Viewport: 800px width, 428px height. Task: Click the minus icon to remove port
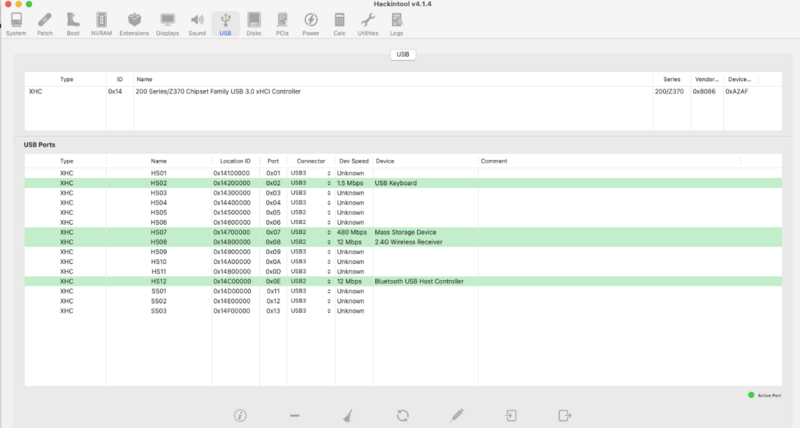click(x=294, y=414)
